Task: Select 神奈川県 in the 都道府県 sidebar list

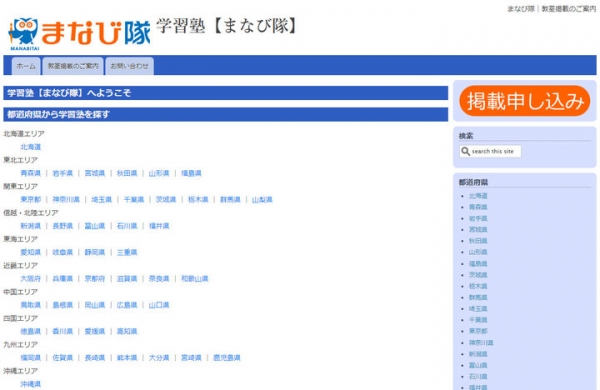Action: tap(481, 343)
